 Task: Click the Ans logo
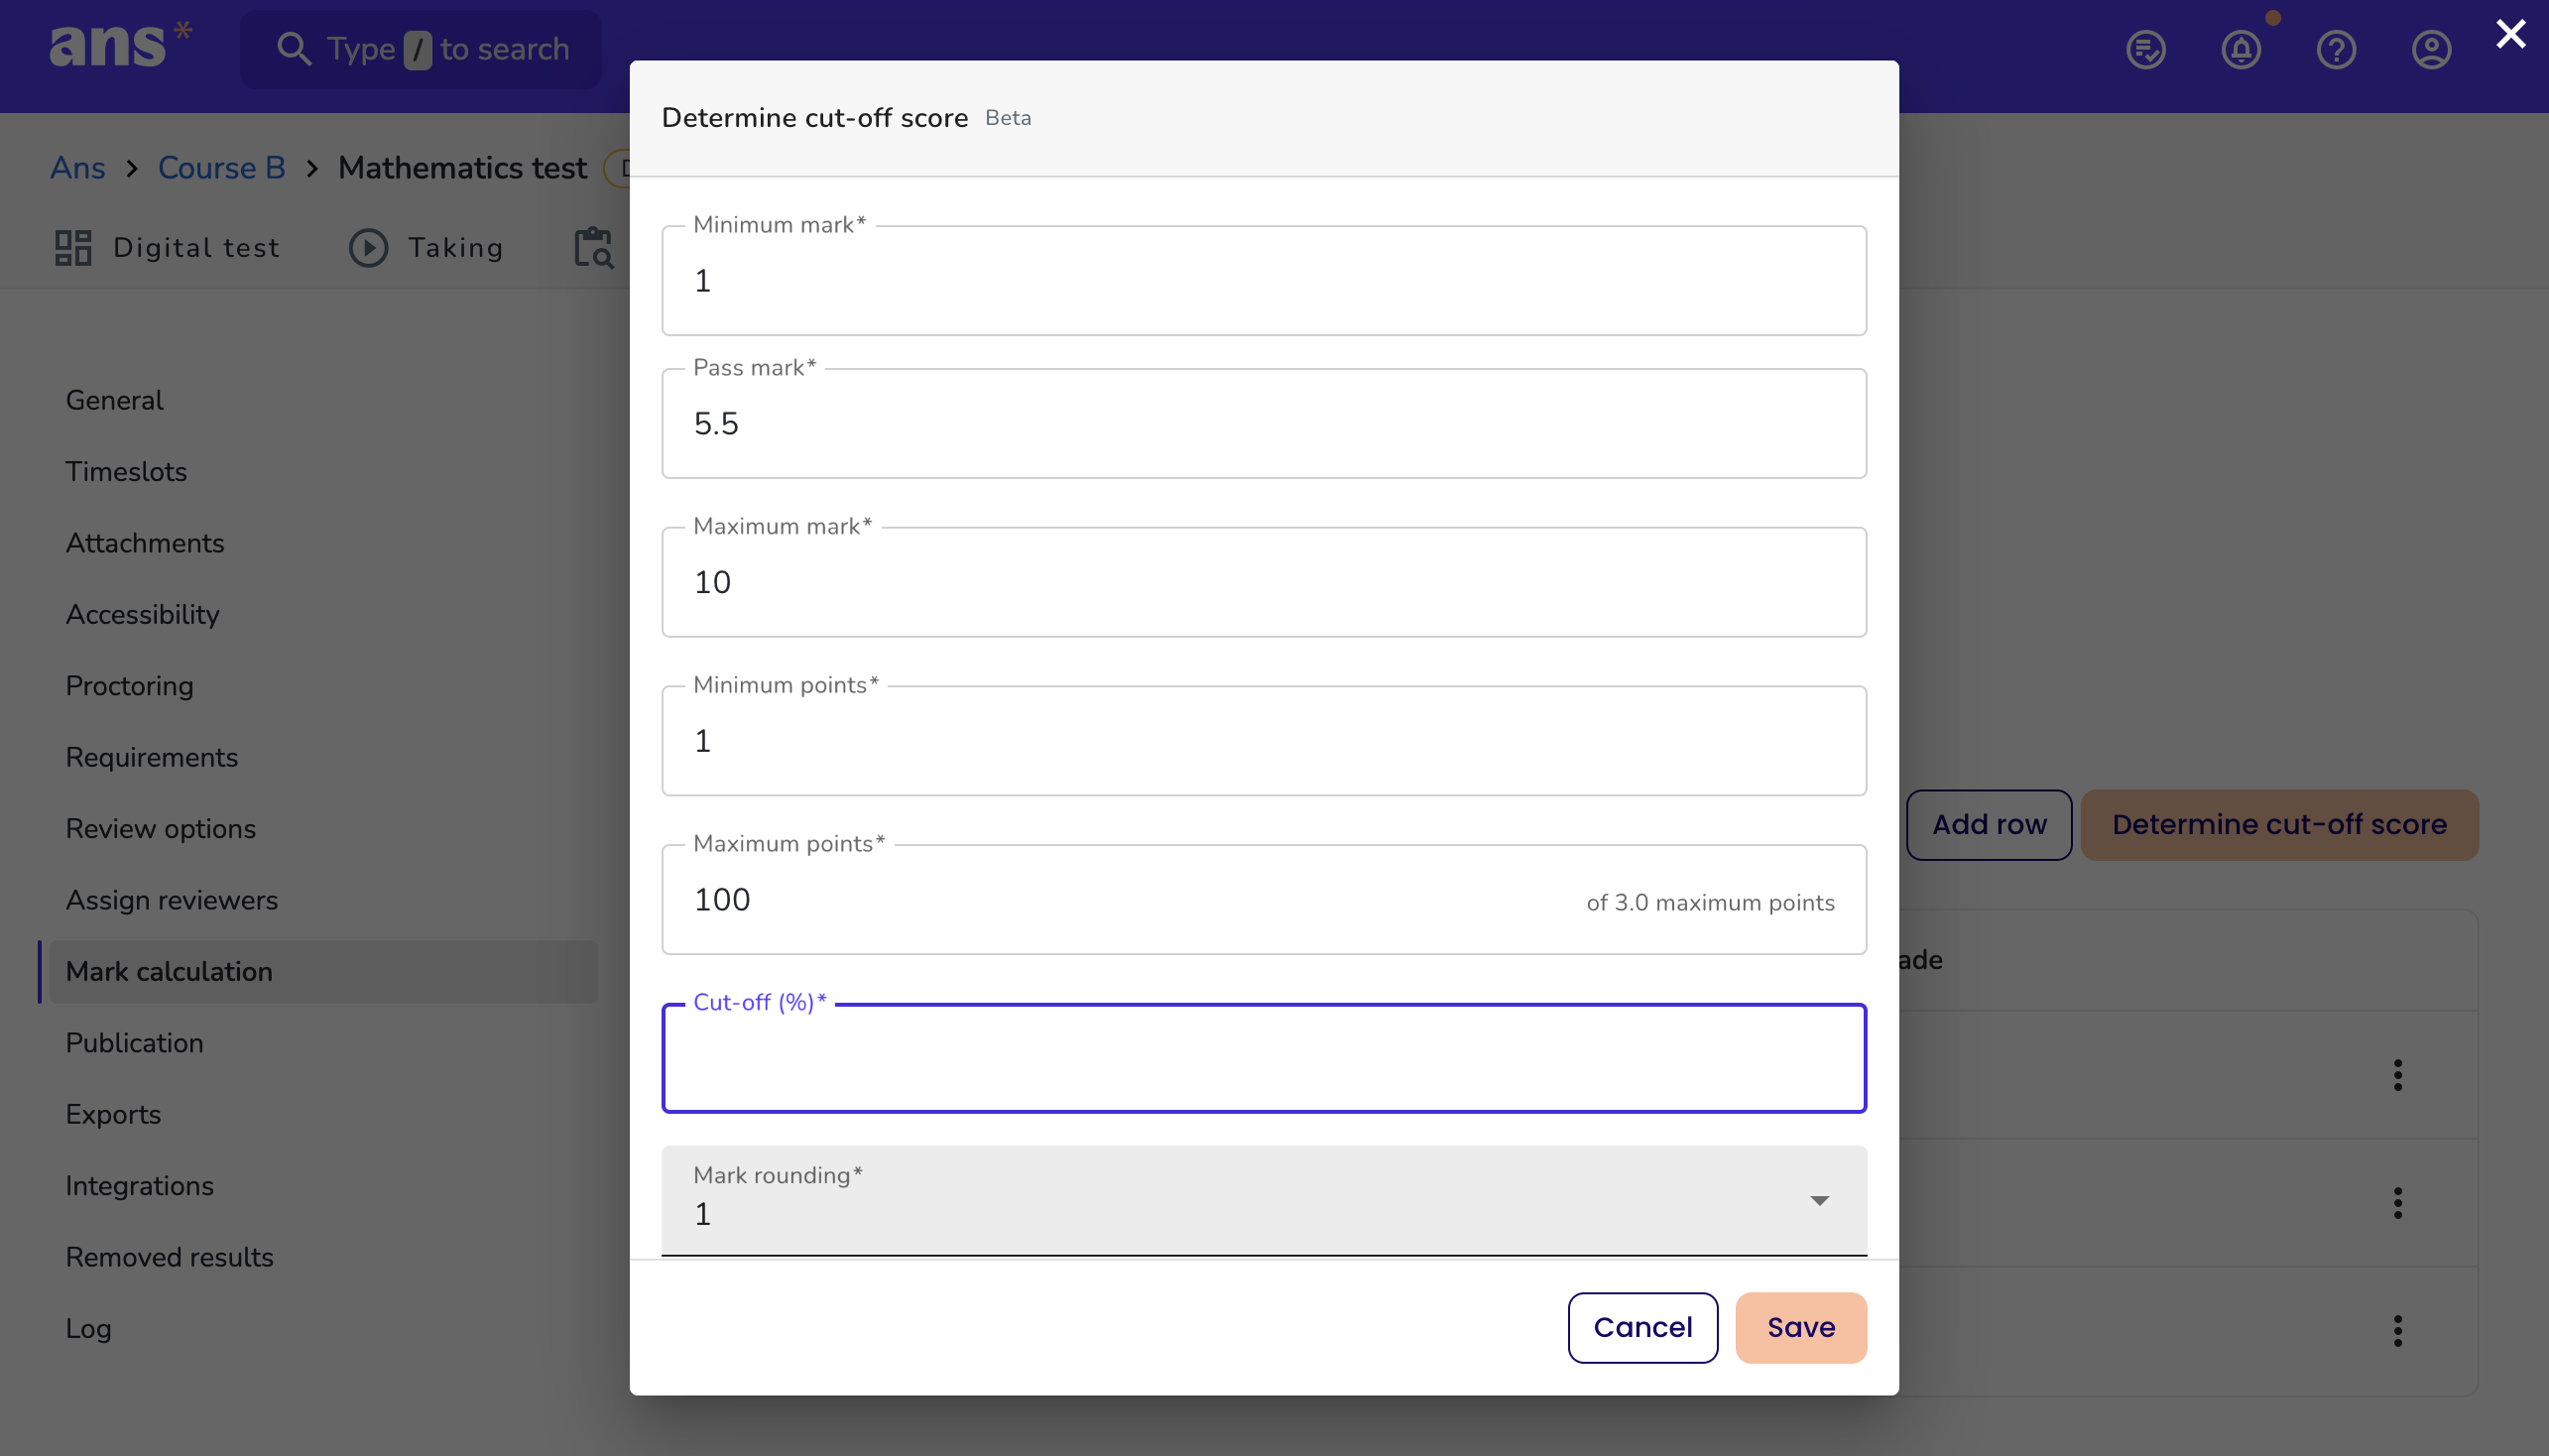[119, 45]
